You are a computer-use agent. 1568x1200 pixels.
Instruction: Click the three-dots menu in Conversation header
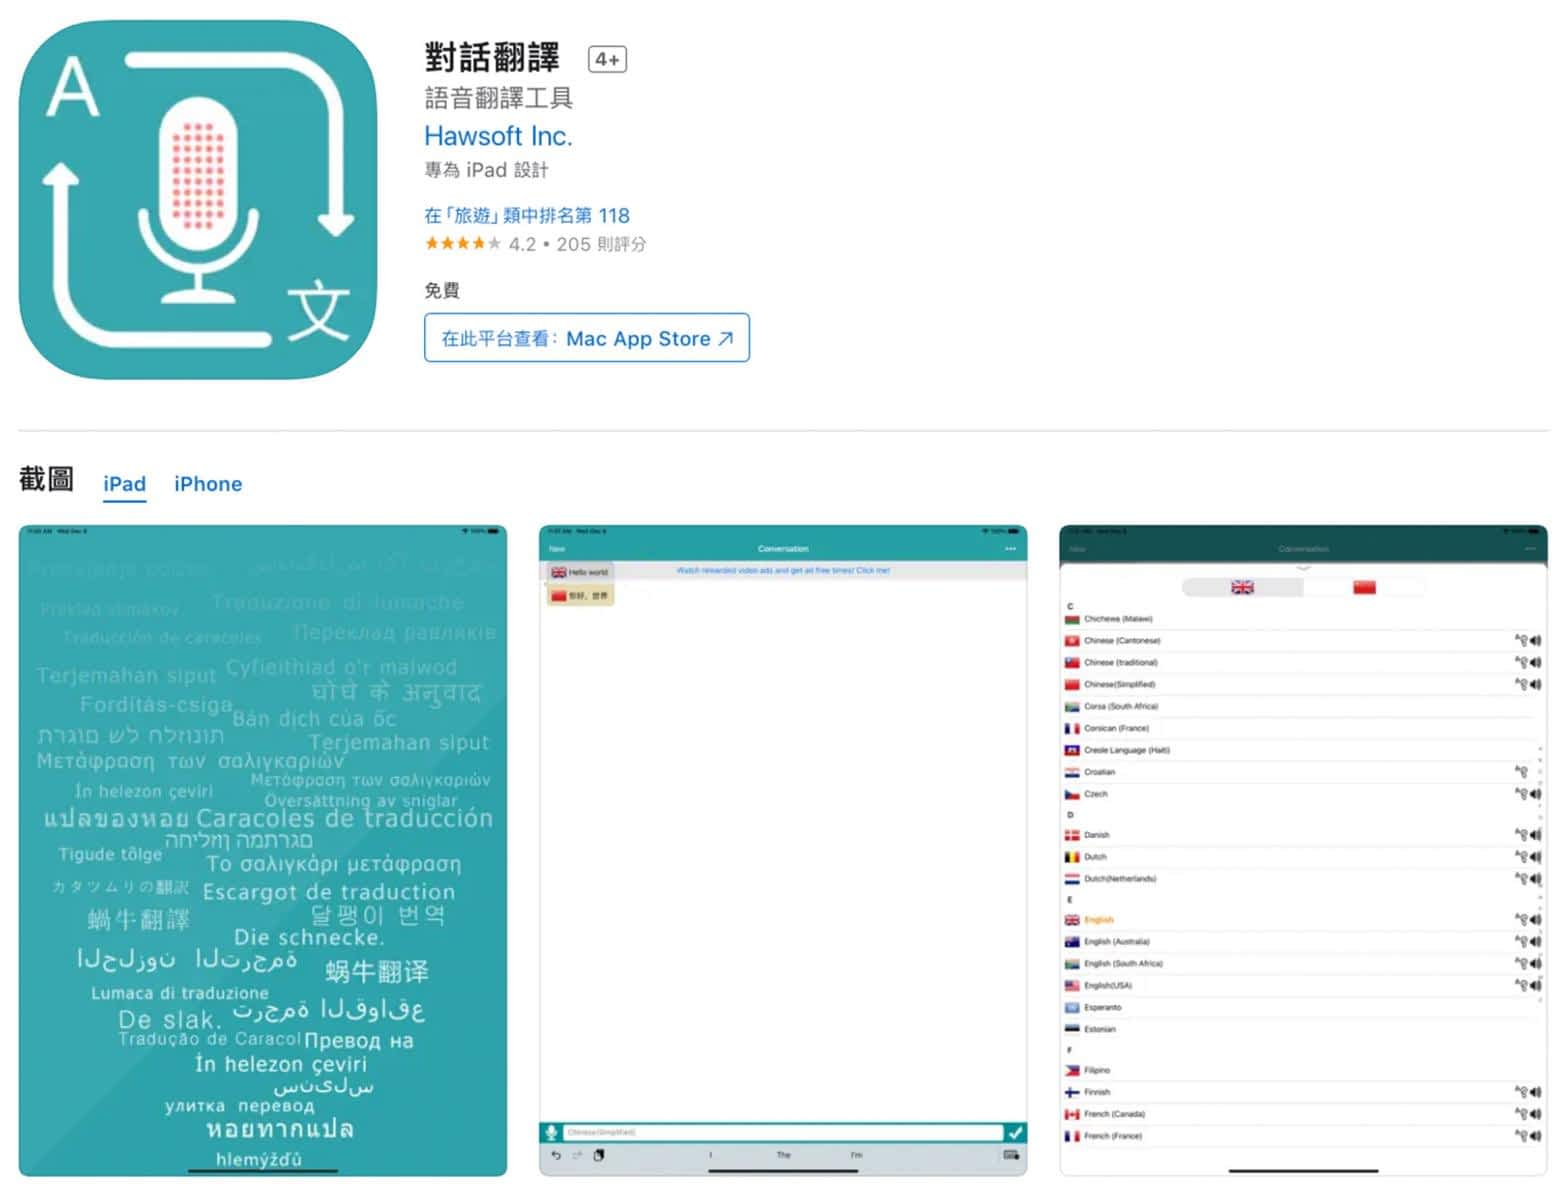click(1011, 549)
